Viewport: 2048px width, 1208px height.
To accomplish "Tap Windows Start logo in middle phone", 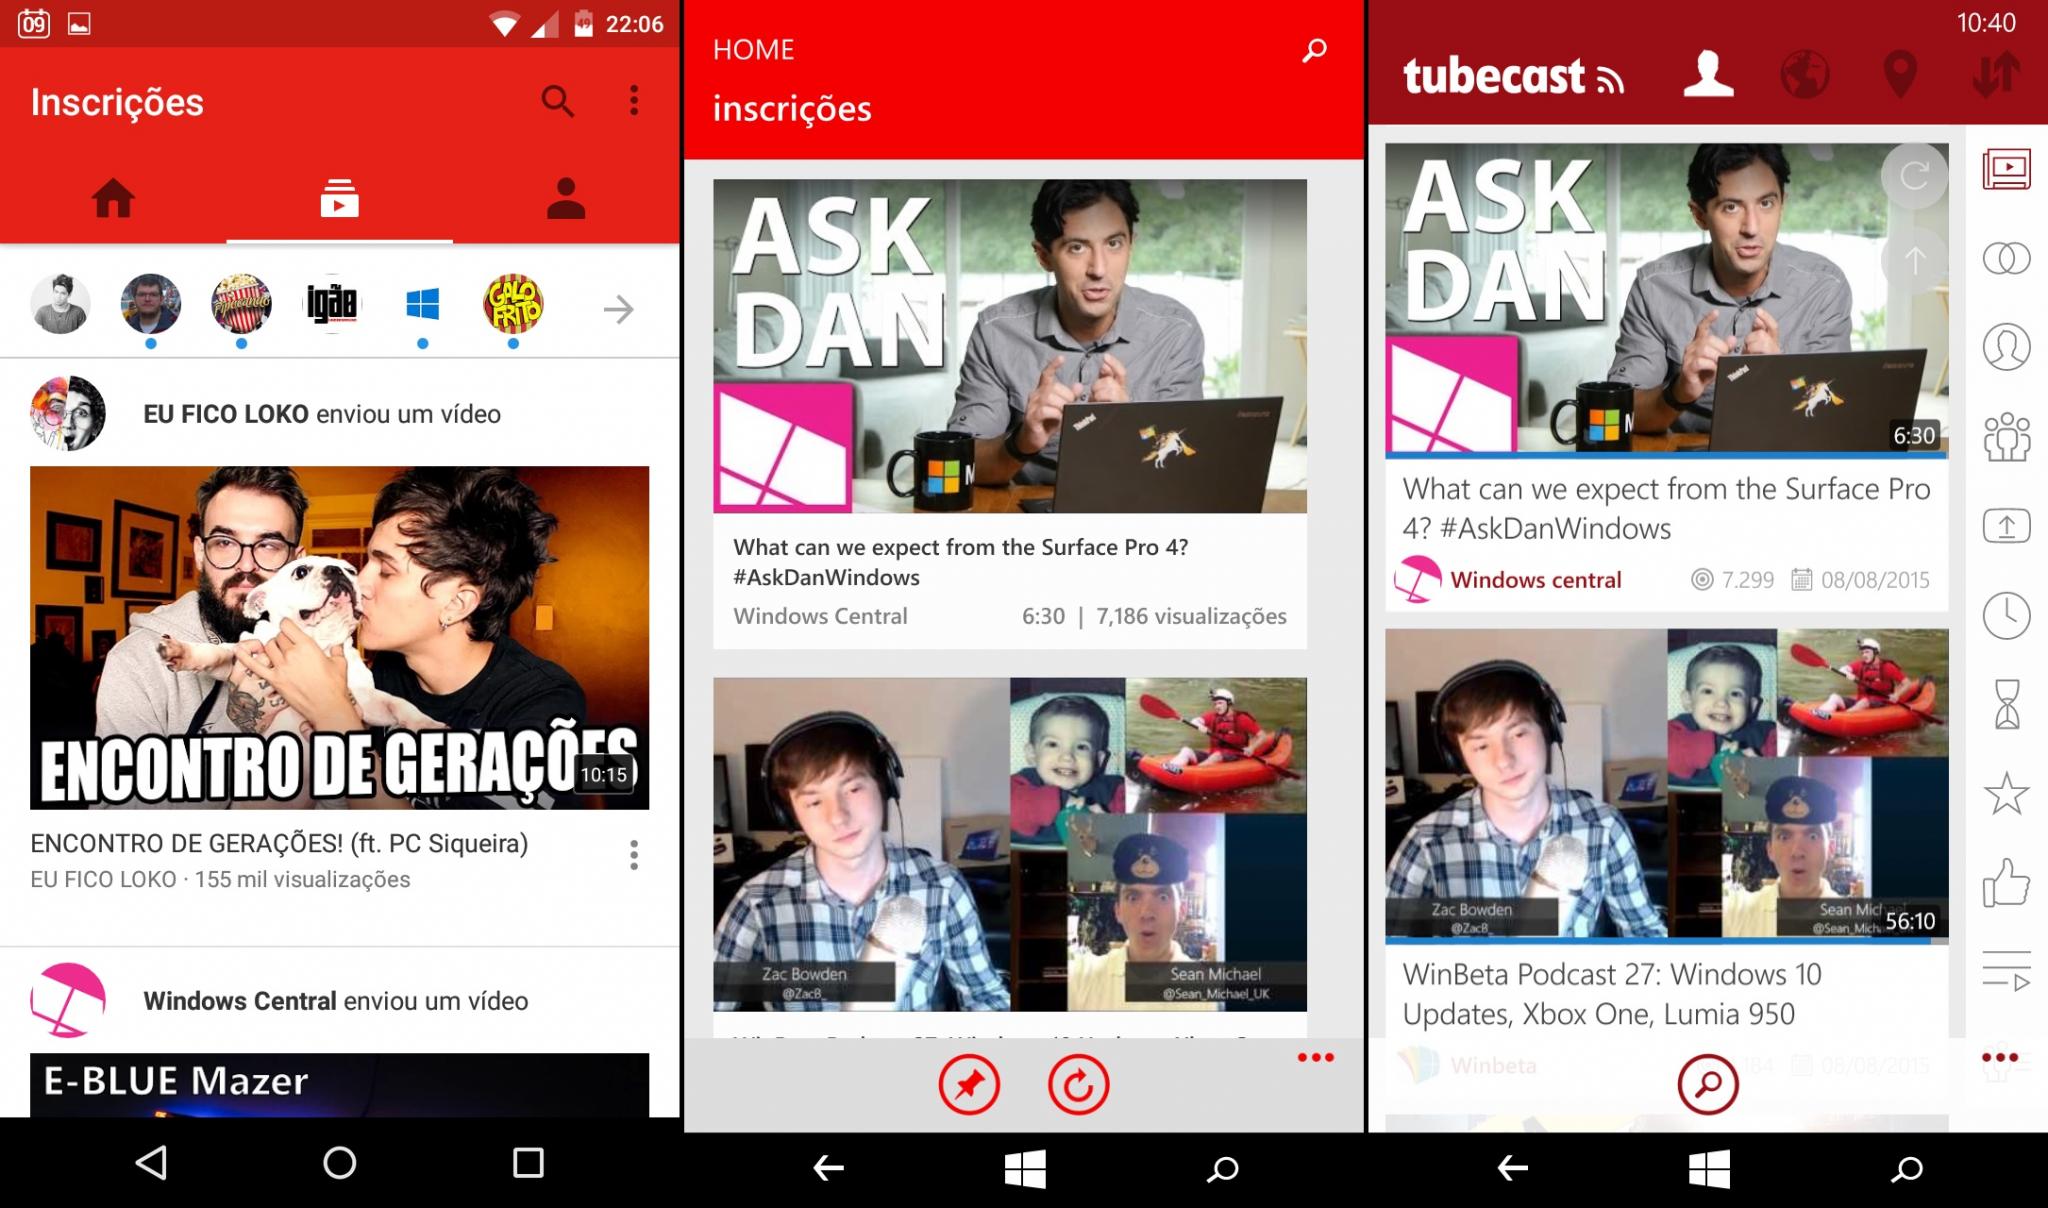I will click(x=1024, y=1167).
